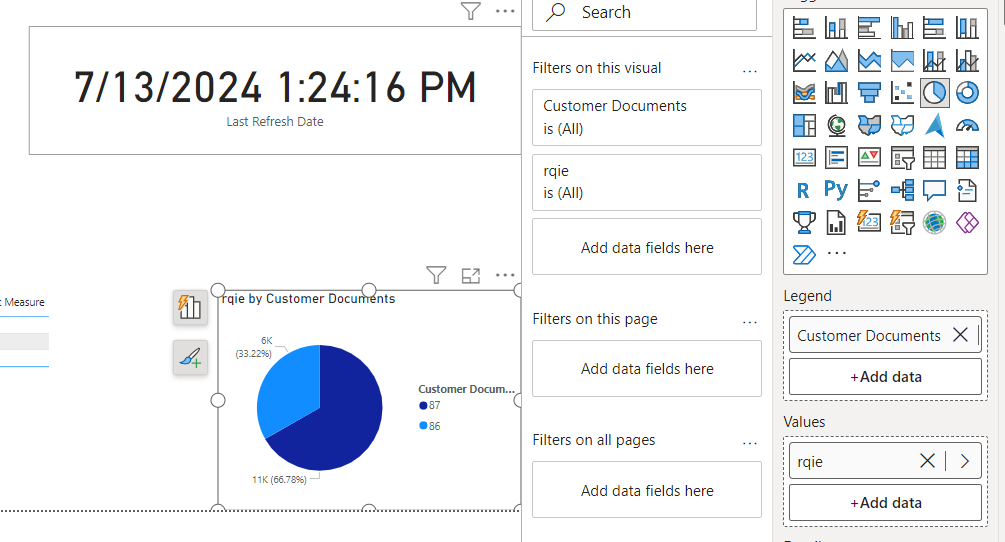
Task: Choose the Stacked area chart visual
Action: (869, 61)
